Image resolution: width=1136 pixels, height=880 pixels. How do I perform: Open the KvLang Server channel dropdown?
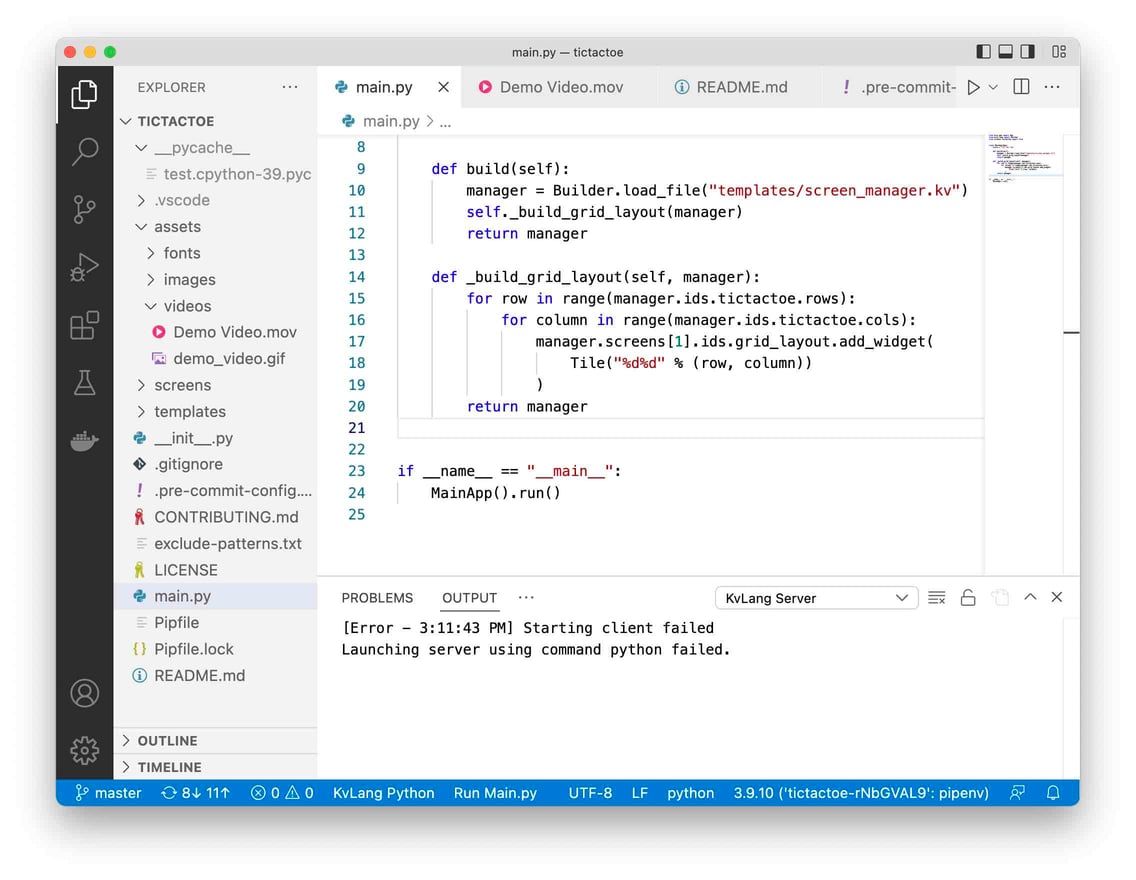click(816, 597)
